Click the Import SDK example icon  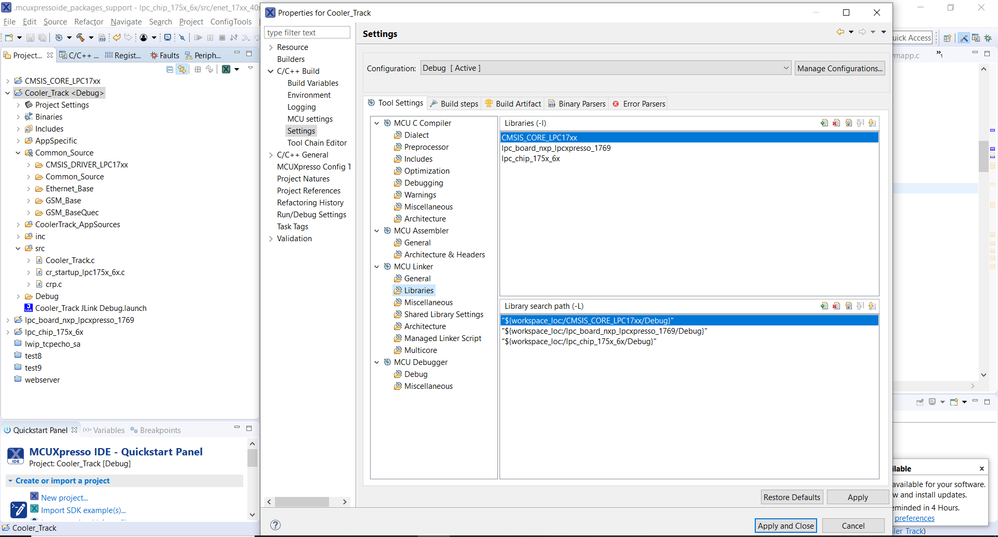click(x=34, y=509)
